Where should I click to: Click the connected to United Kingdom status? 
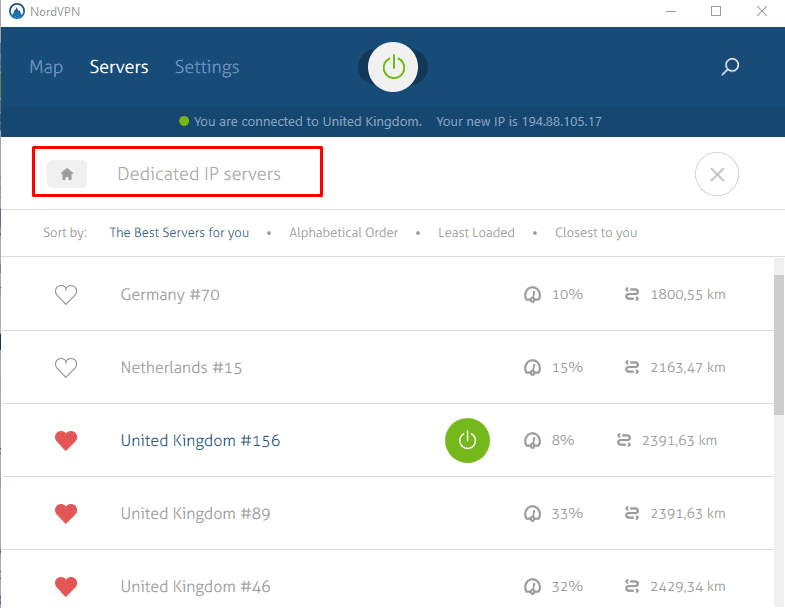(x=308, y=122)
